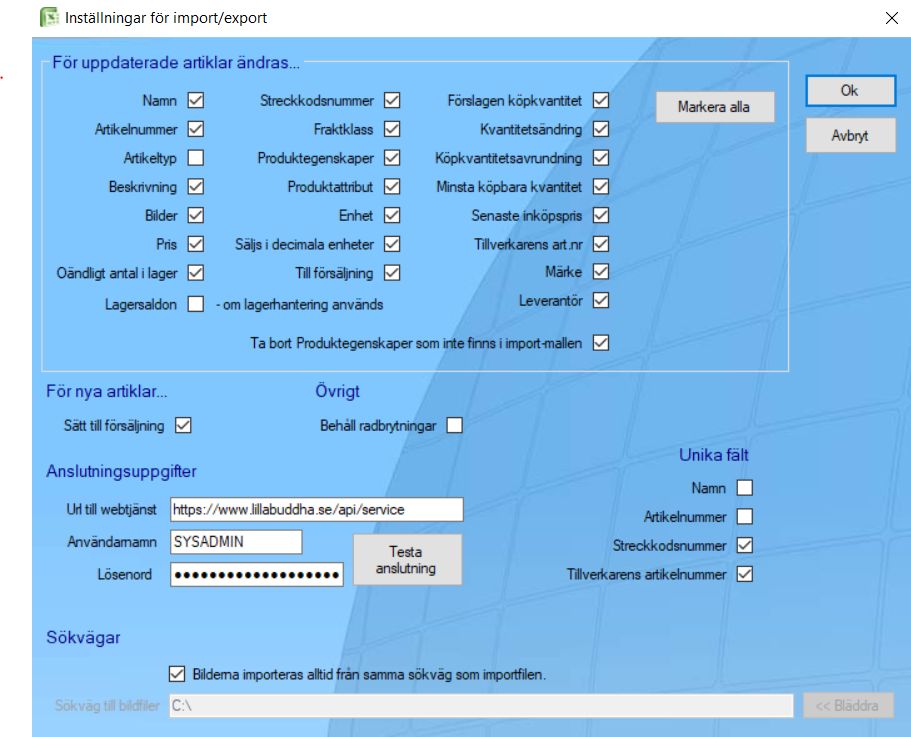Toggle the Till försäljning checkbox

click(392, 273)
